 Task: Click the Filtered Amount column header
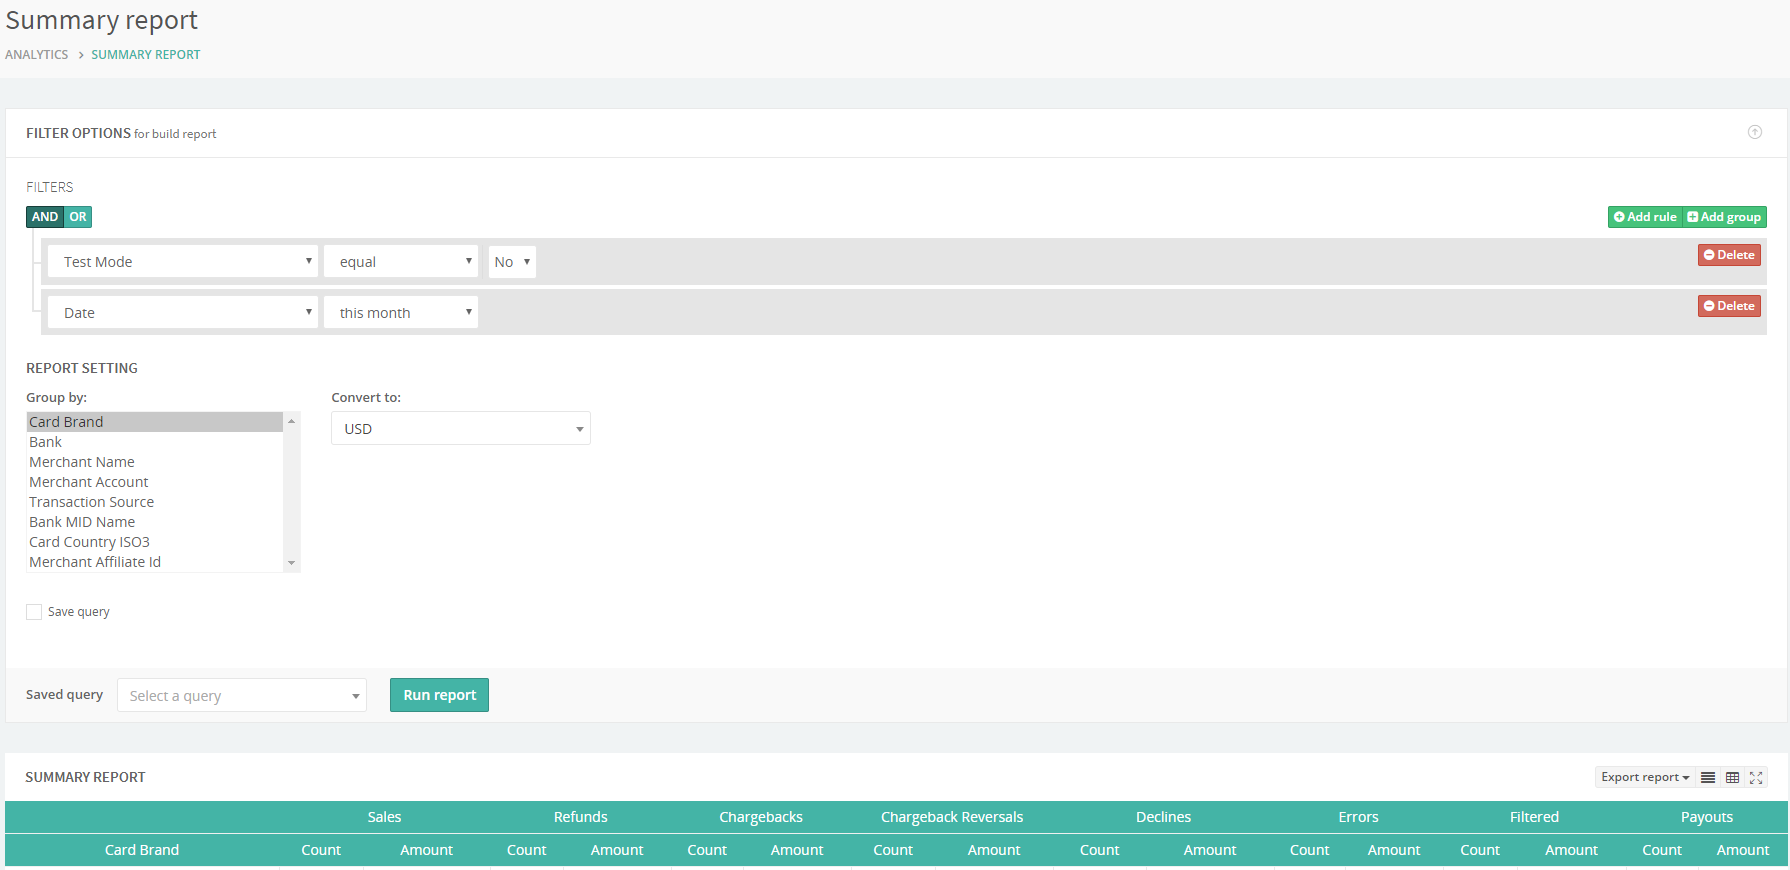point(1572,850)
